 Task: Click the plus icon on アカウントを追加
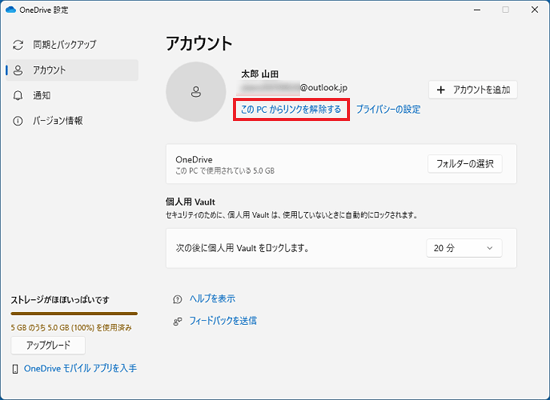pos(441,90)
